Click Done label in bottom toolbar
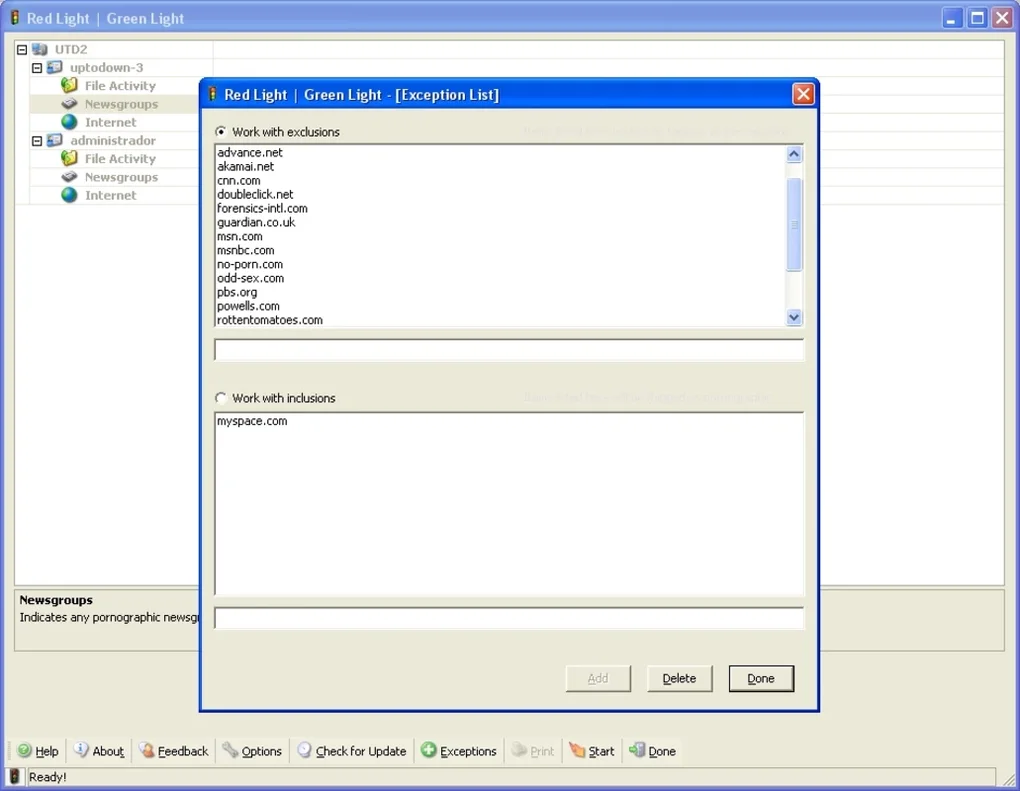Screen dimensions: 1020x791 click(x=662, y=751)
